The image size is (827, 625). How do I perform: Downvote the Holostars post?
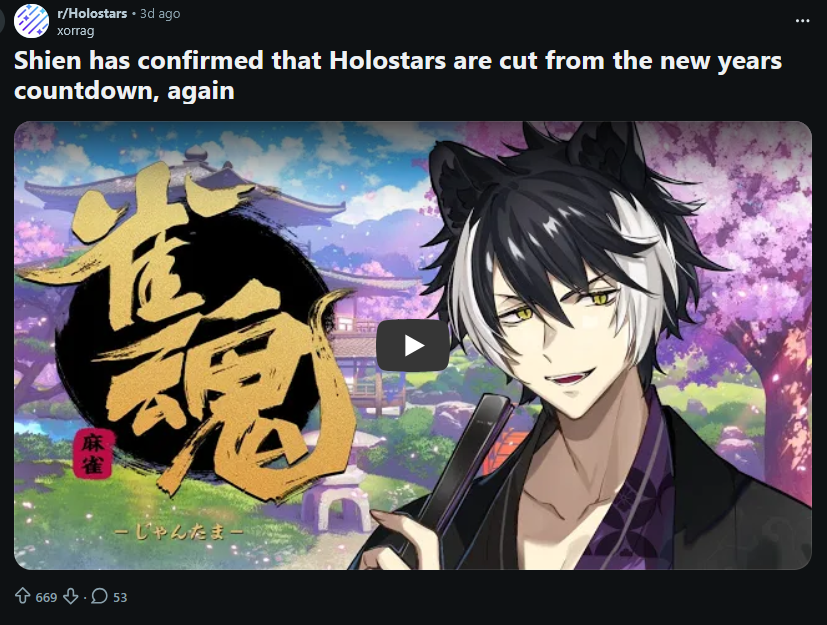[71, 596]
